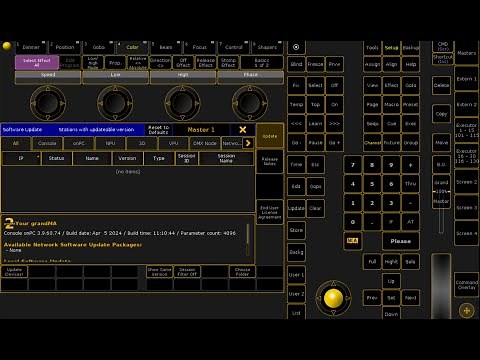The height and width of the screenshot is (360, 480).
Task: Click the Update button in Software Update
Action: pos(270,136)
